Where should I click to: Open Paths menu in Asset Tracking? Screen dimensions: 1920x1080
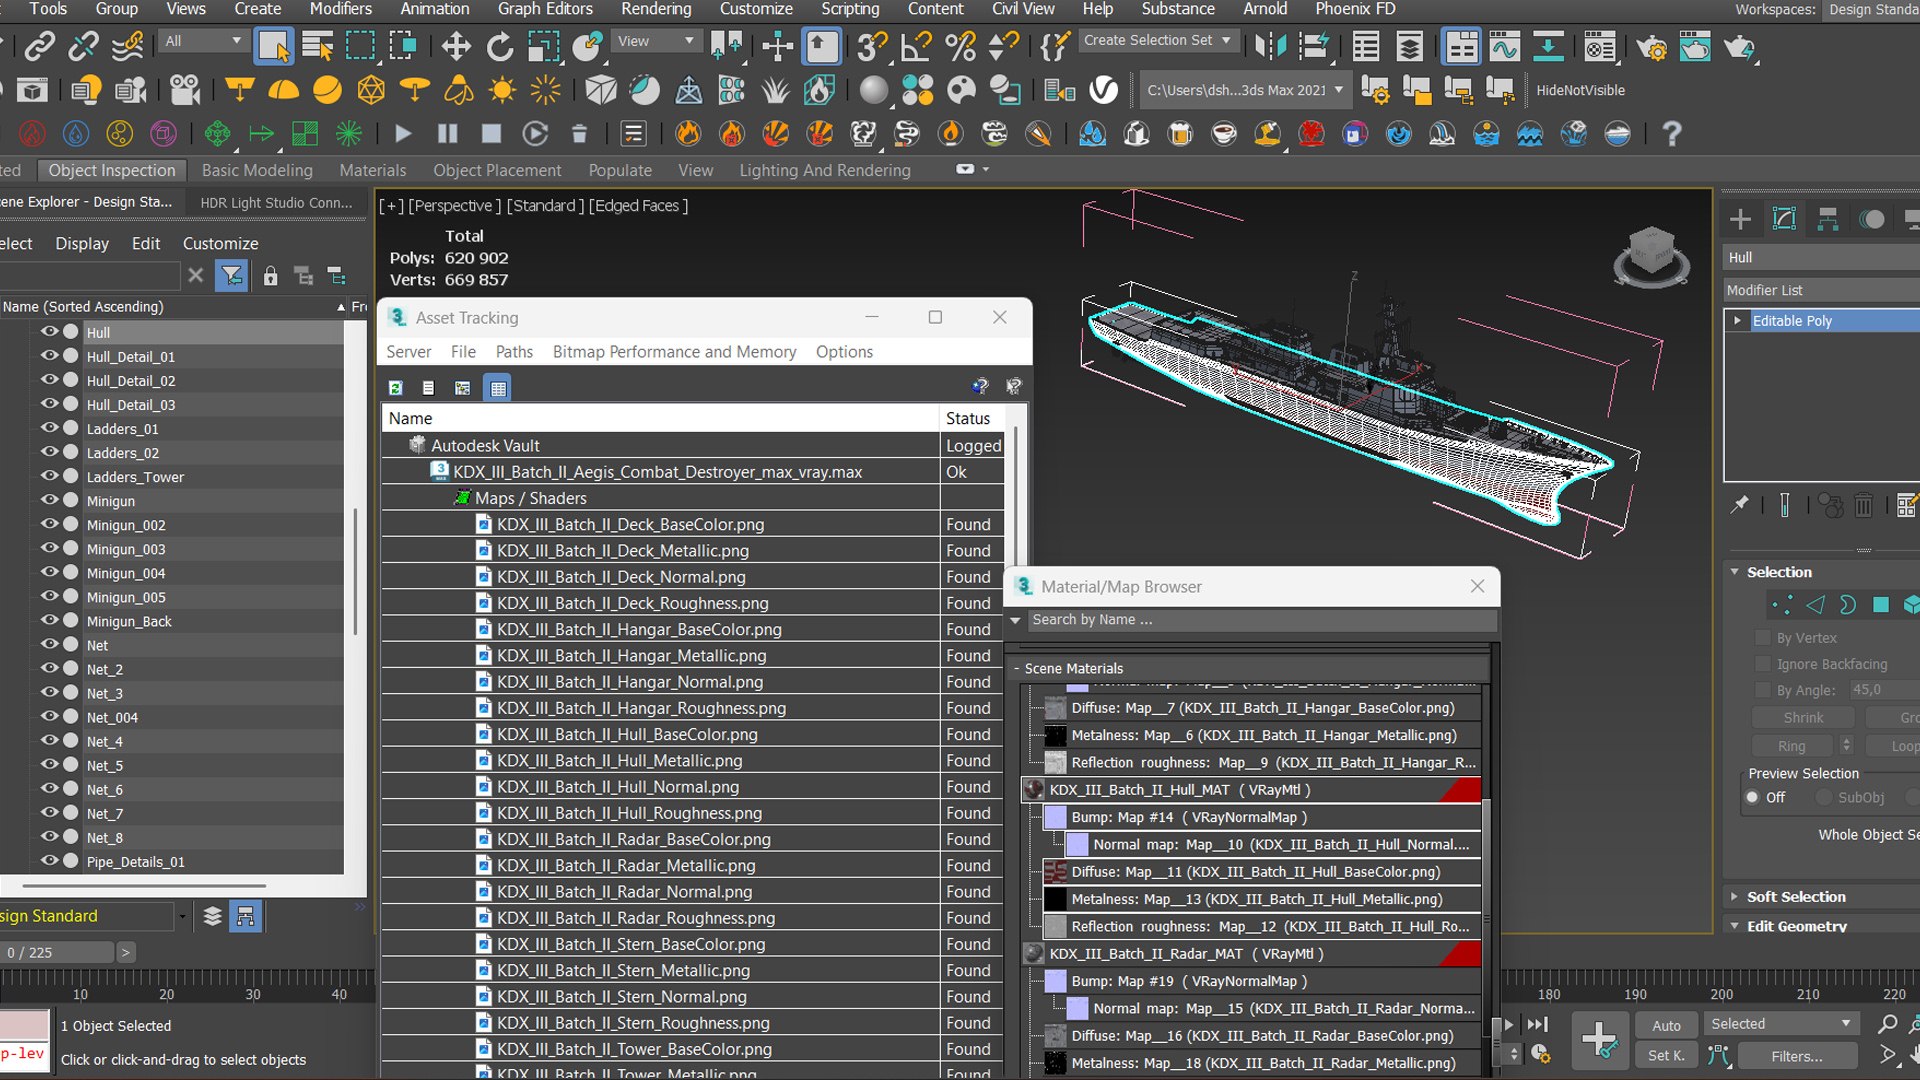pyautogui.click(x=514, y=352)
